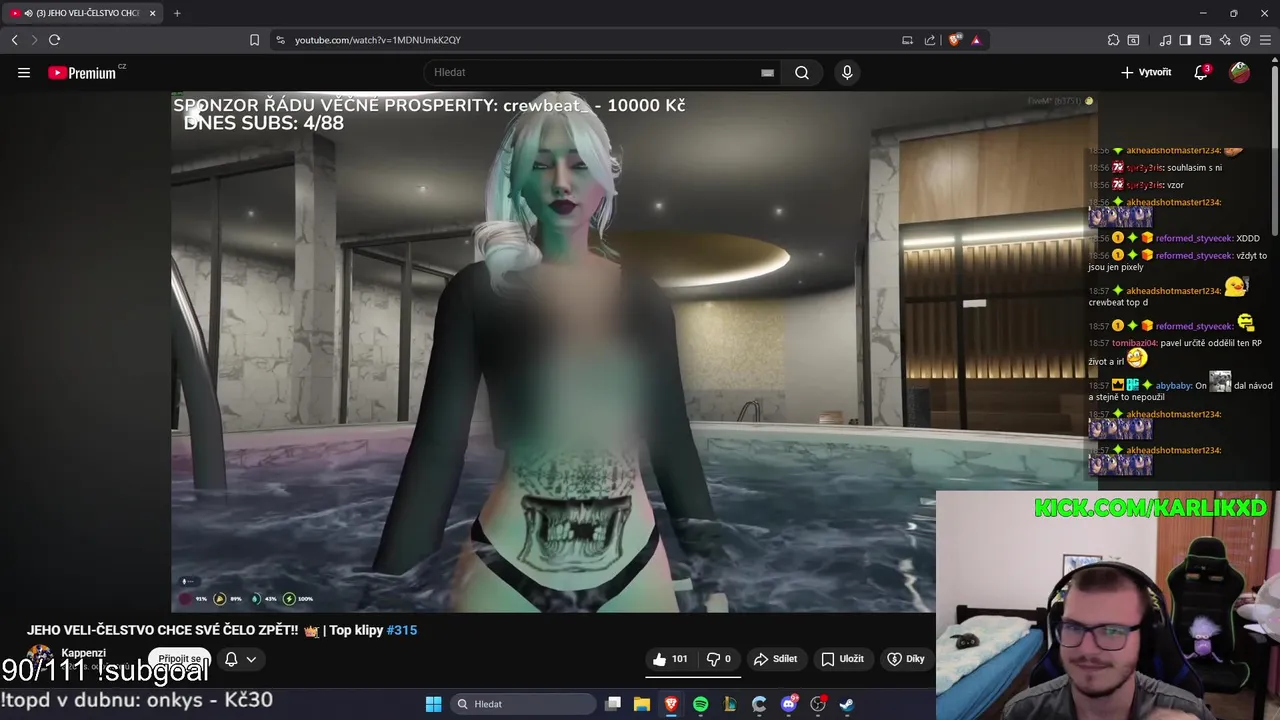The width and height of the screenshot is (1280, 720).
Task: Open Task View in the taskbar
Action: (613, 704)
